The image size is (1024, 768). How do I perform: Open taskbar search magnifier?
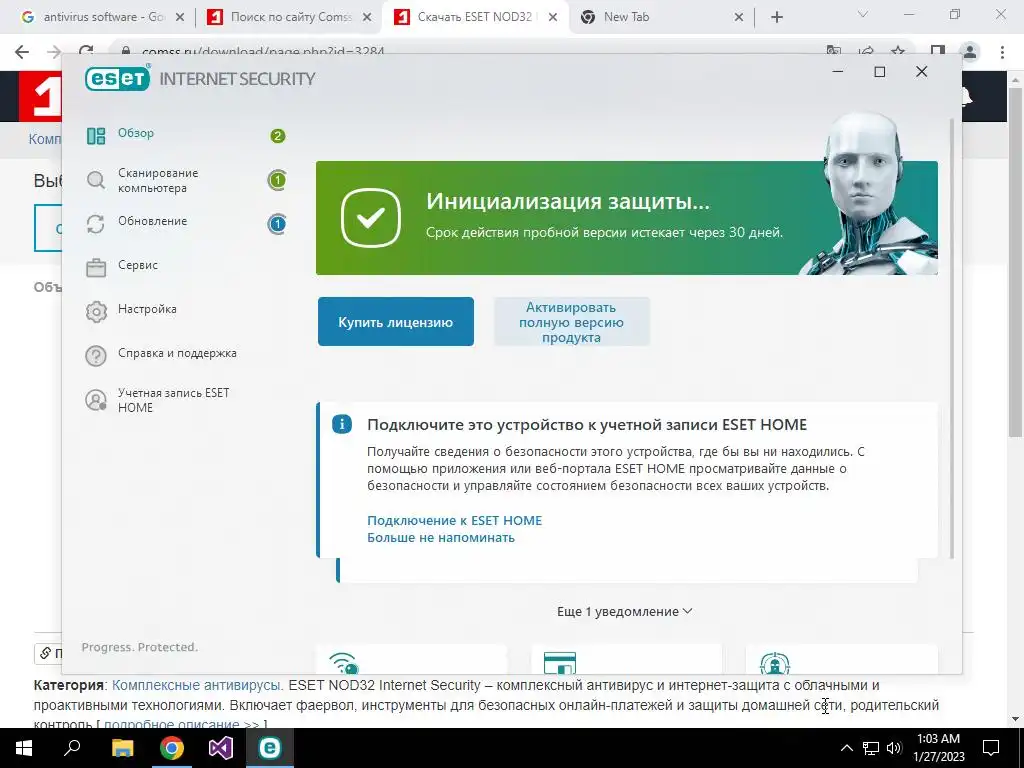(72, 748)
